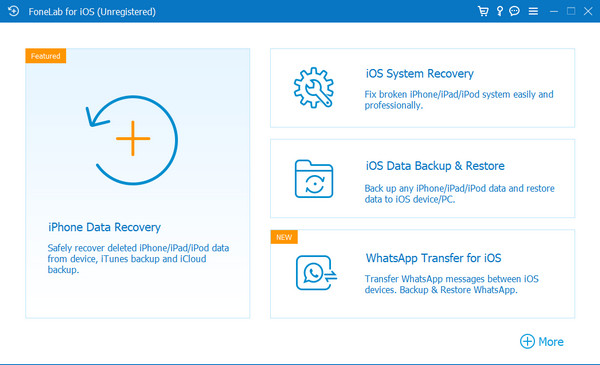
Task: Click the More link
Action: [551, 342]
